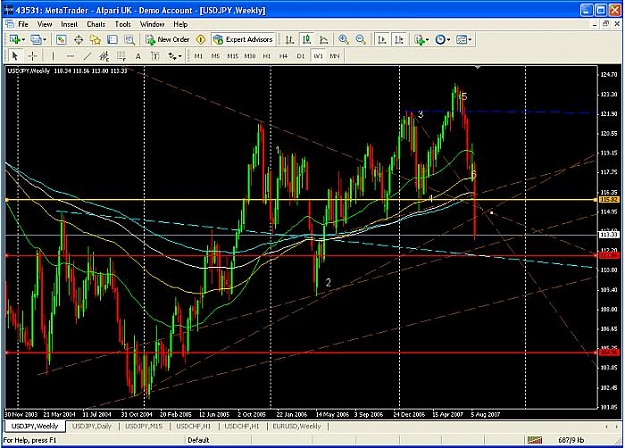The height and width of the screenshot is (448, 625).
Task: Zoom in on the chart
Action: point(343,39)
